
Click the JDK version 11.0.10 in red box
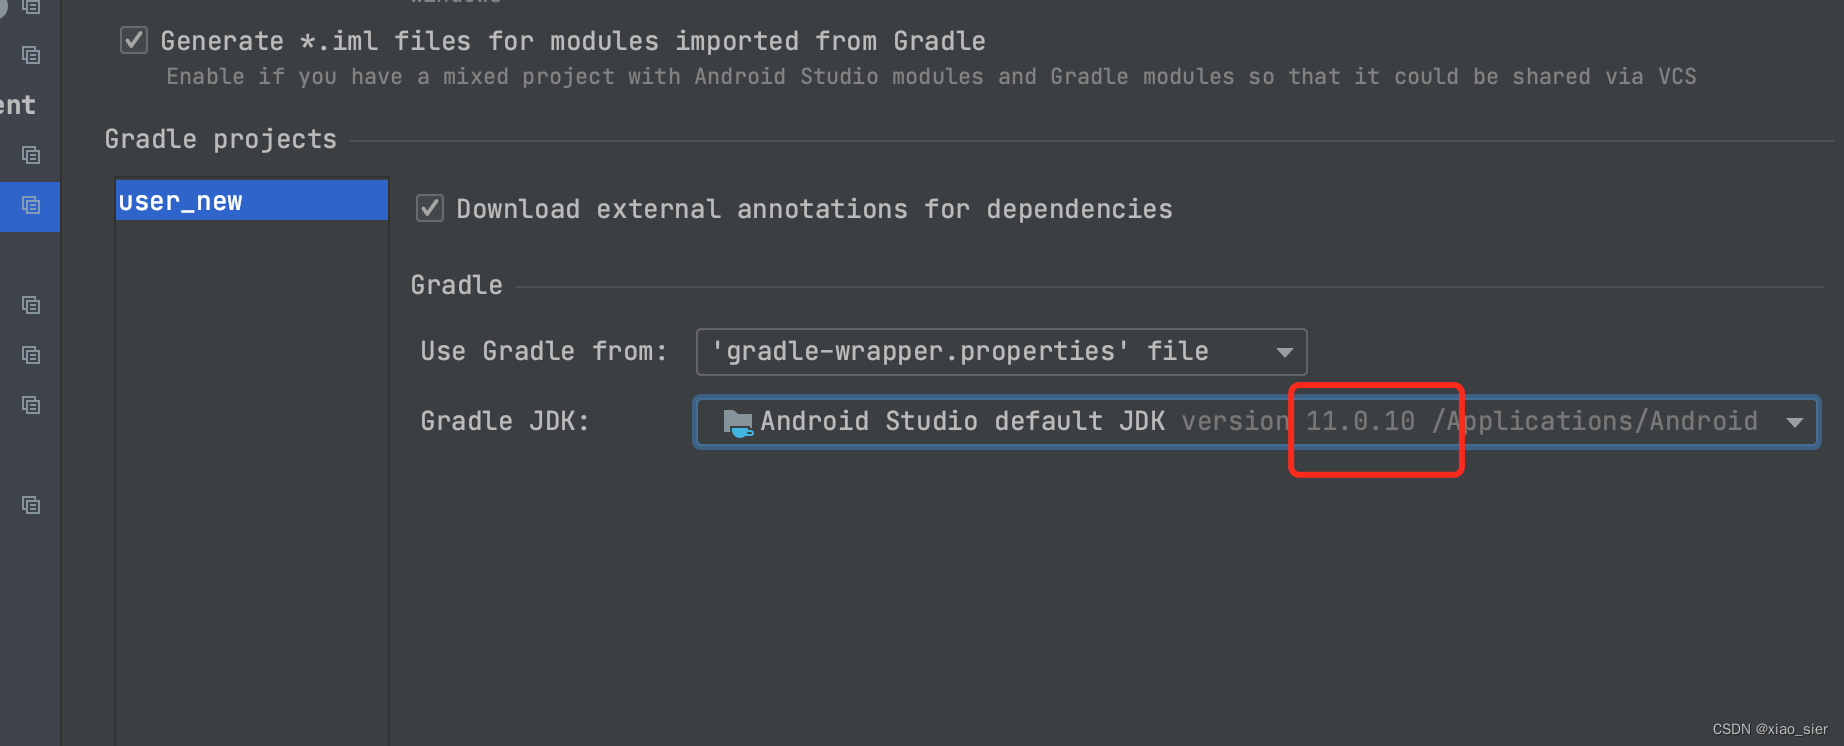point(1360,421)
